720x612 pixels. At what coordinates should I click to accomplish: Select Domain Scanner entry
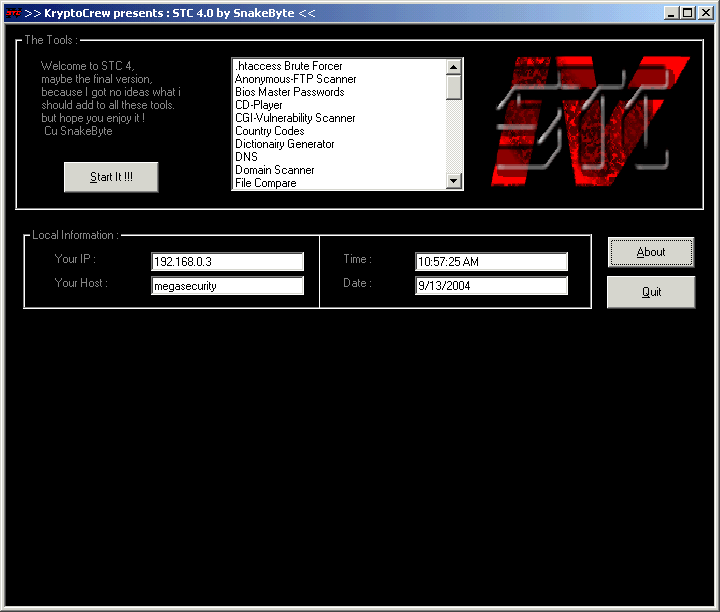275,170
